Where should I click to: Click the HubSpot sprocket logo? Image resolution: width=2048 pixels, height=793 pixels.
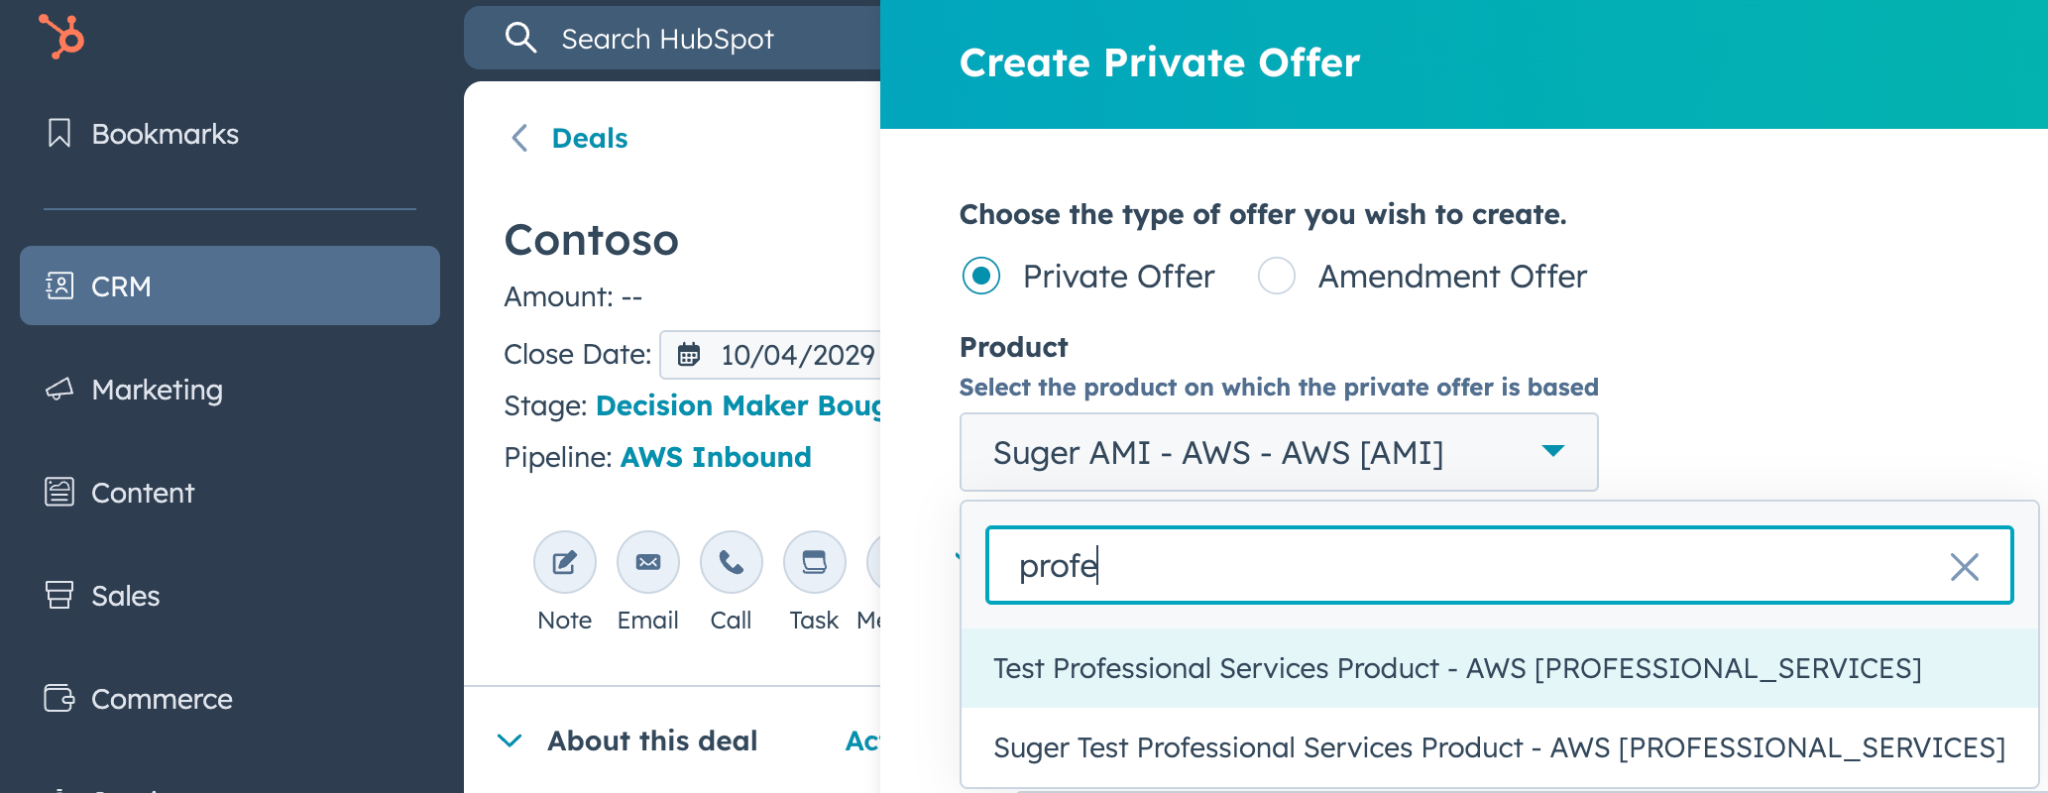click(x=62, y=36)
